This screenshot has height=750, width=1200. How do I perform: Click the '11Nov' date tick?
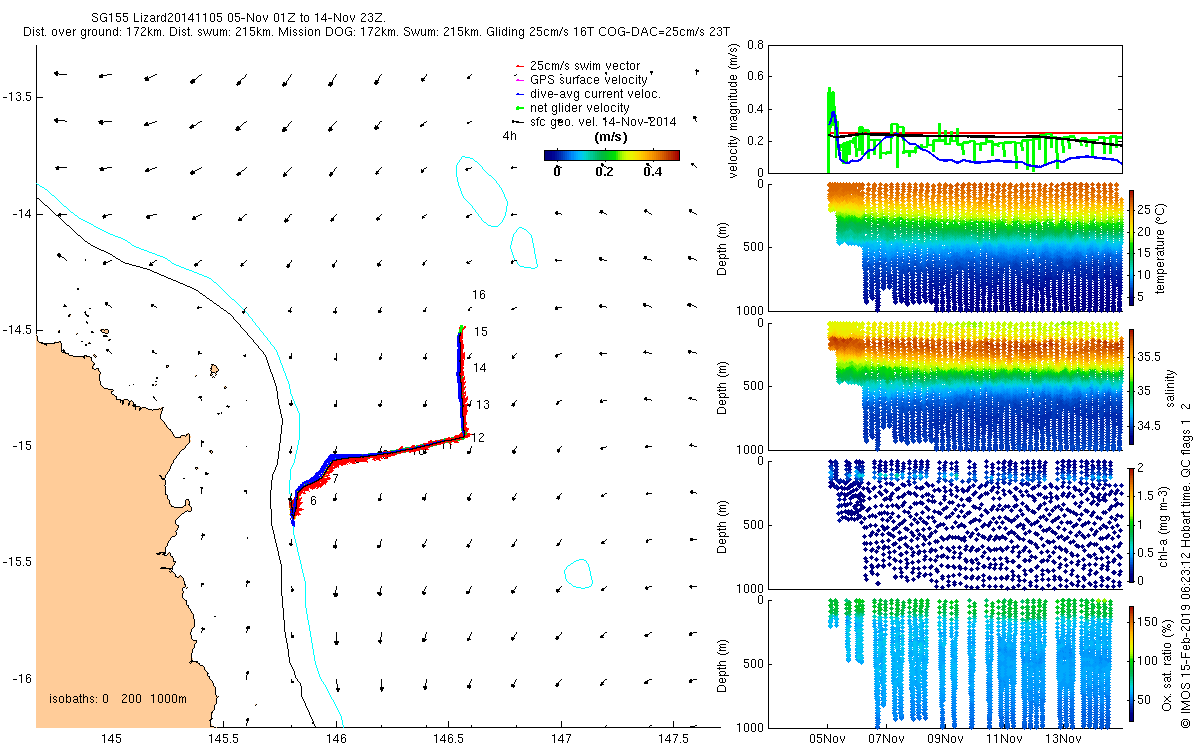point(1004,739)
